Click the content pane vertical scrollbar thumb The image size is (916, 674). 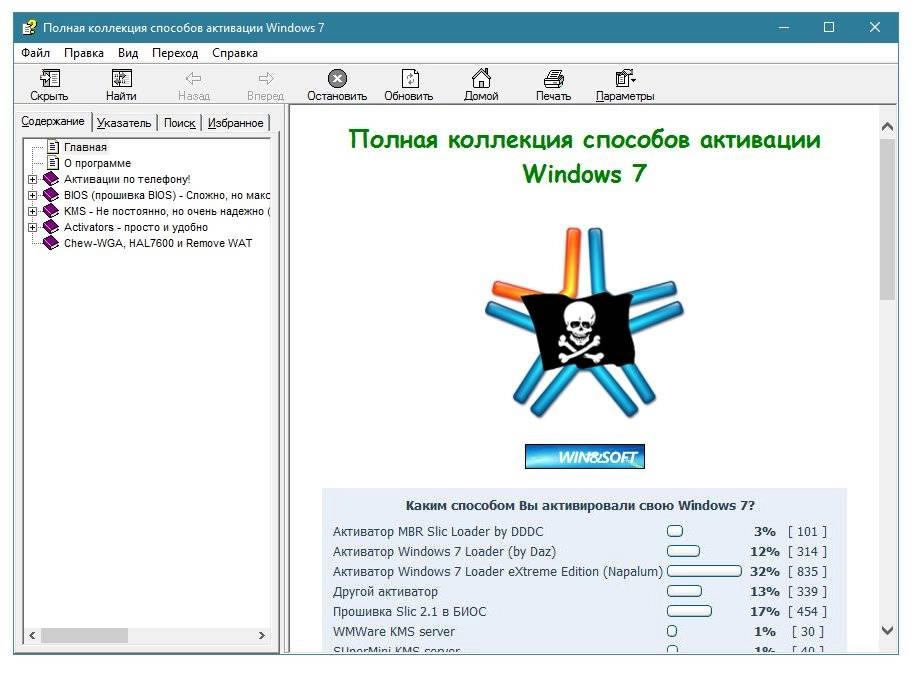click(887, 219)
